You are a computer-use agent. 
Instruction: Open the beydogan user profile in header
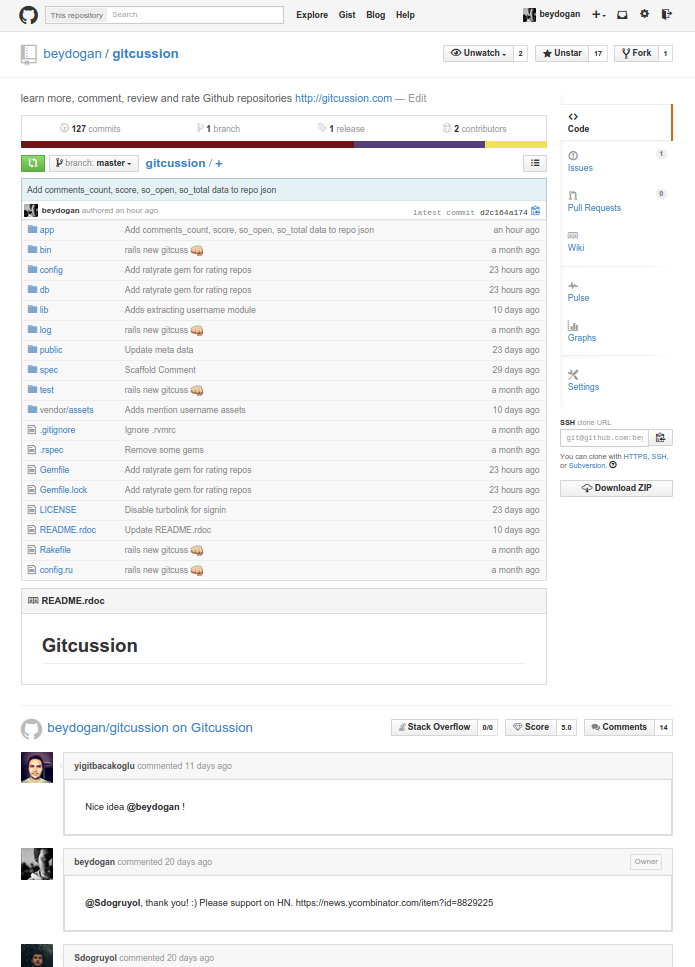(x=552, y=14)
